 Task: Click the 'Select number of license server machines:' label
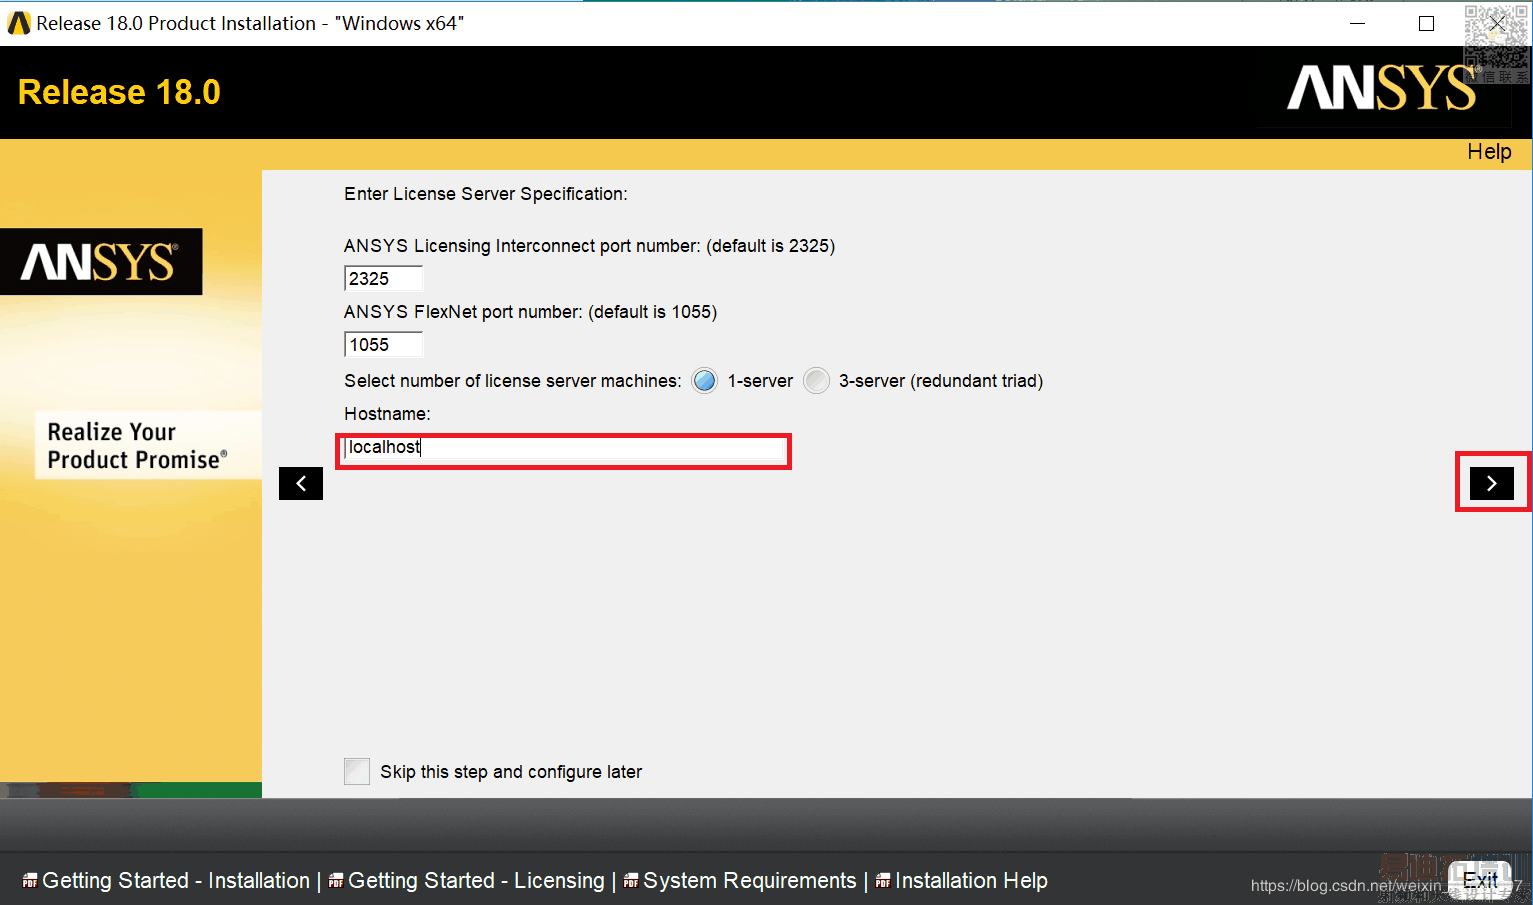[x=513, y=381]
